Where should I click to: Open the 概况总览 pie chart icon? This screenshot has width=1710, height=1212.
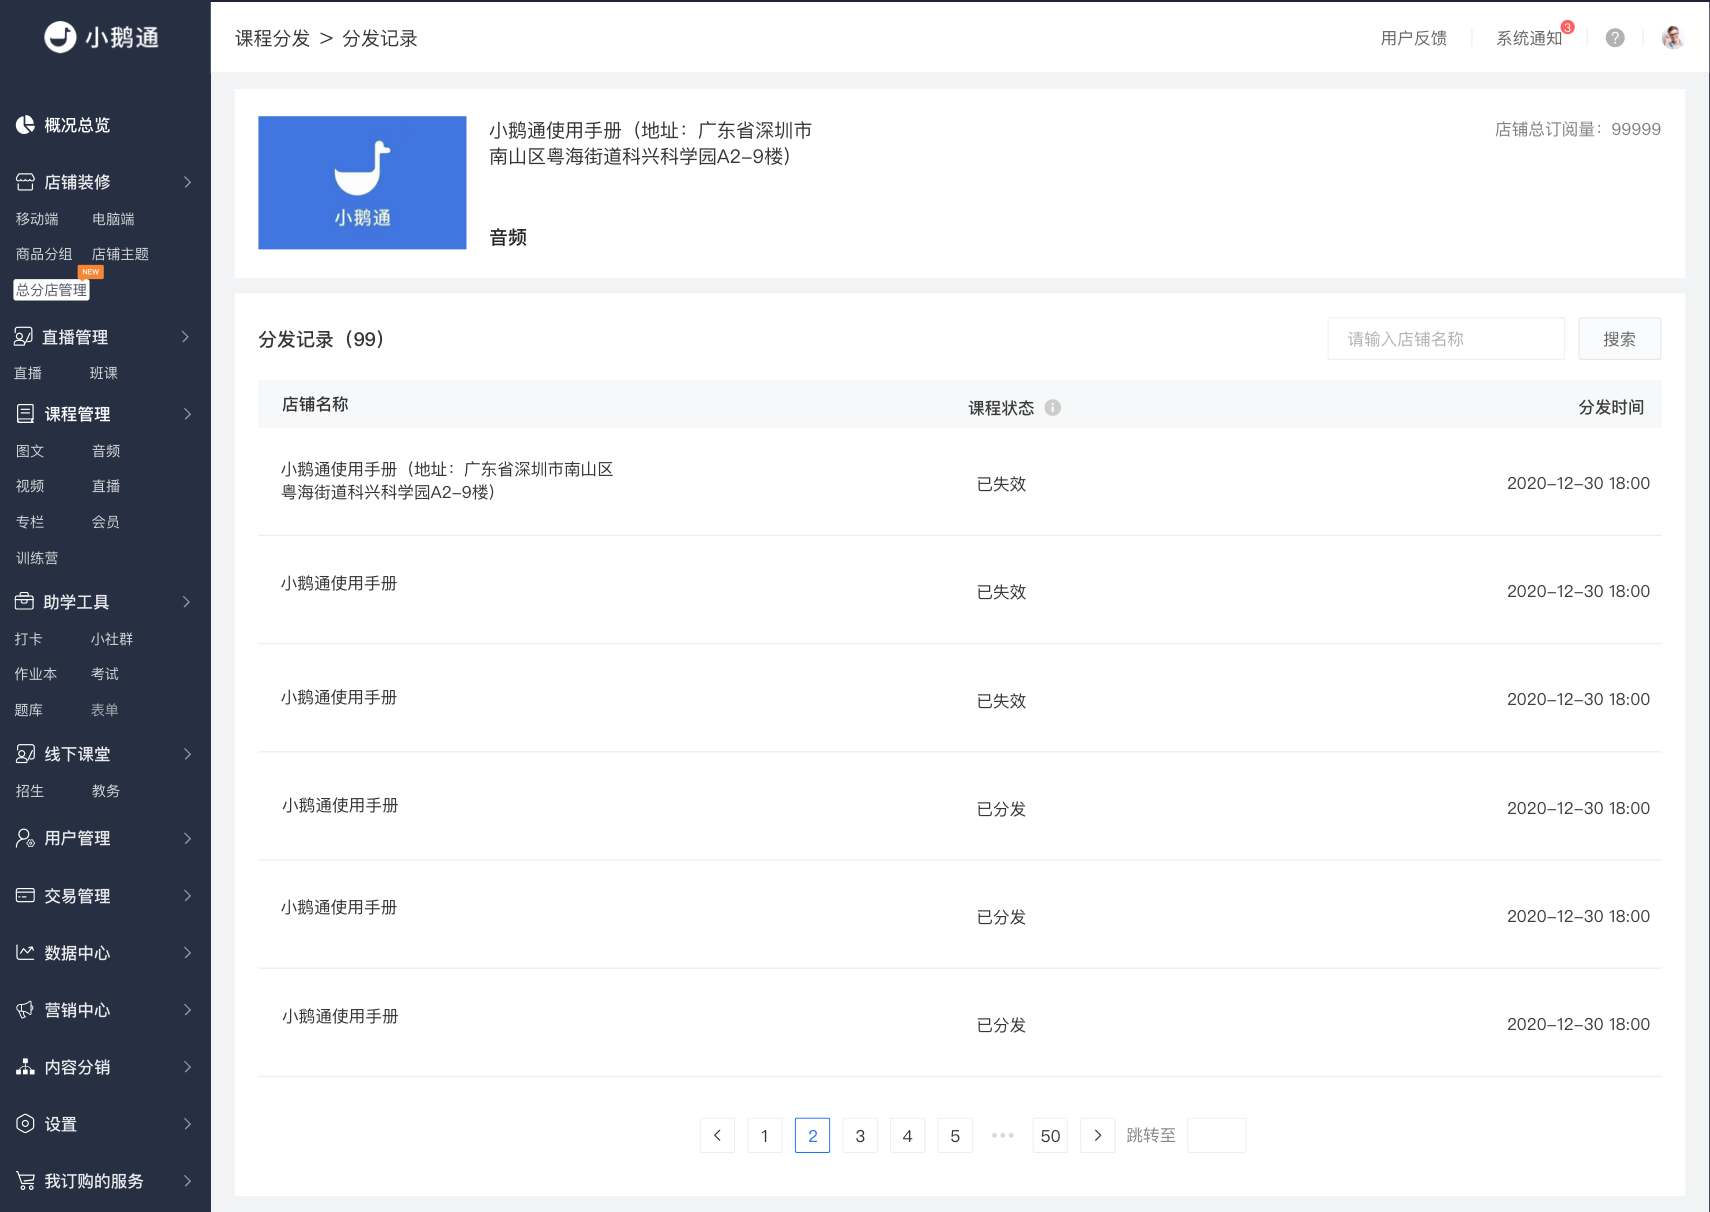point(25,125)
